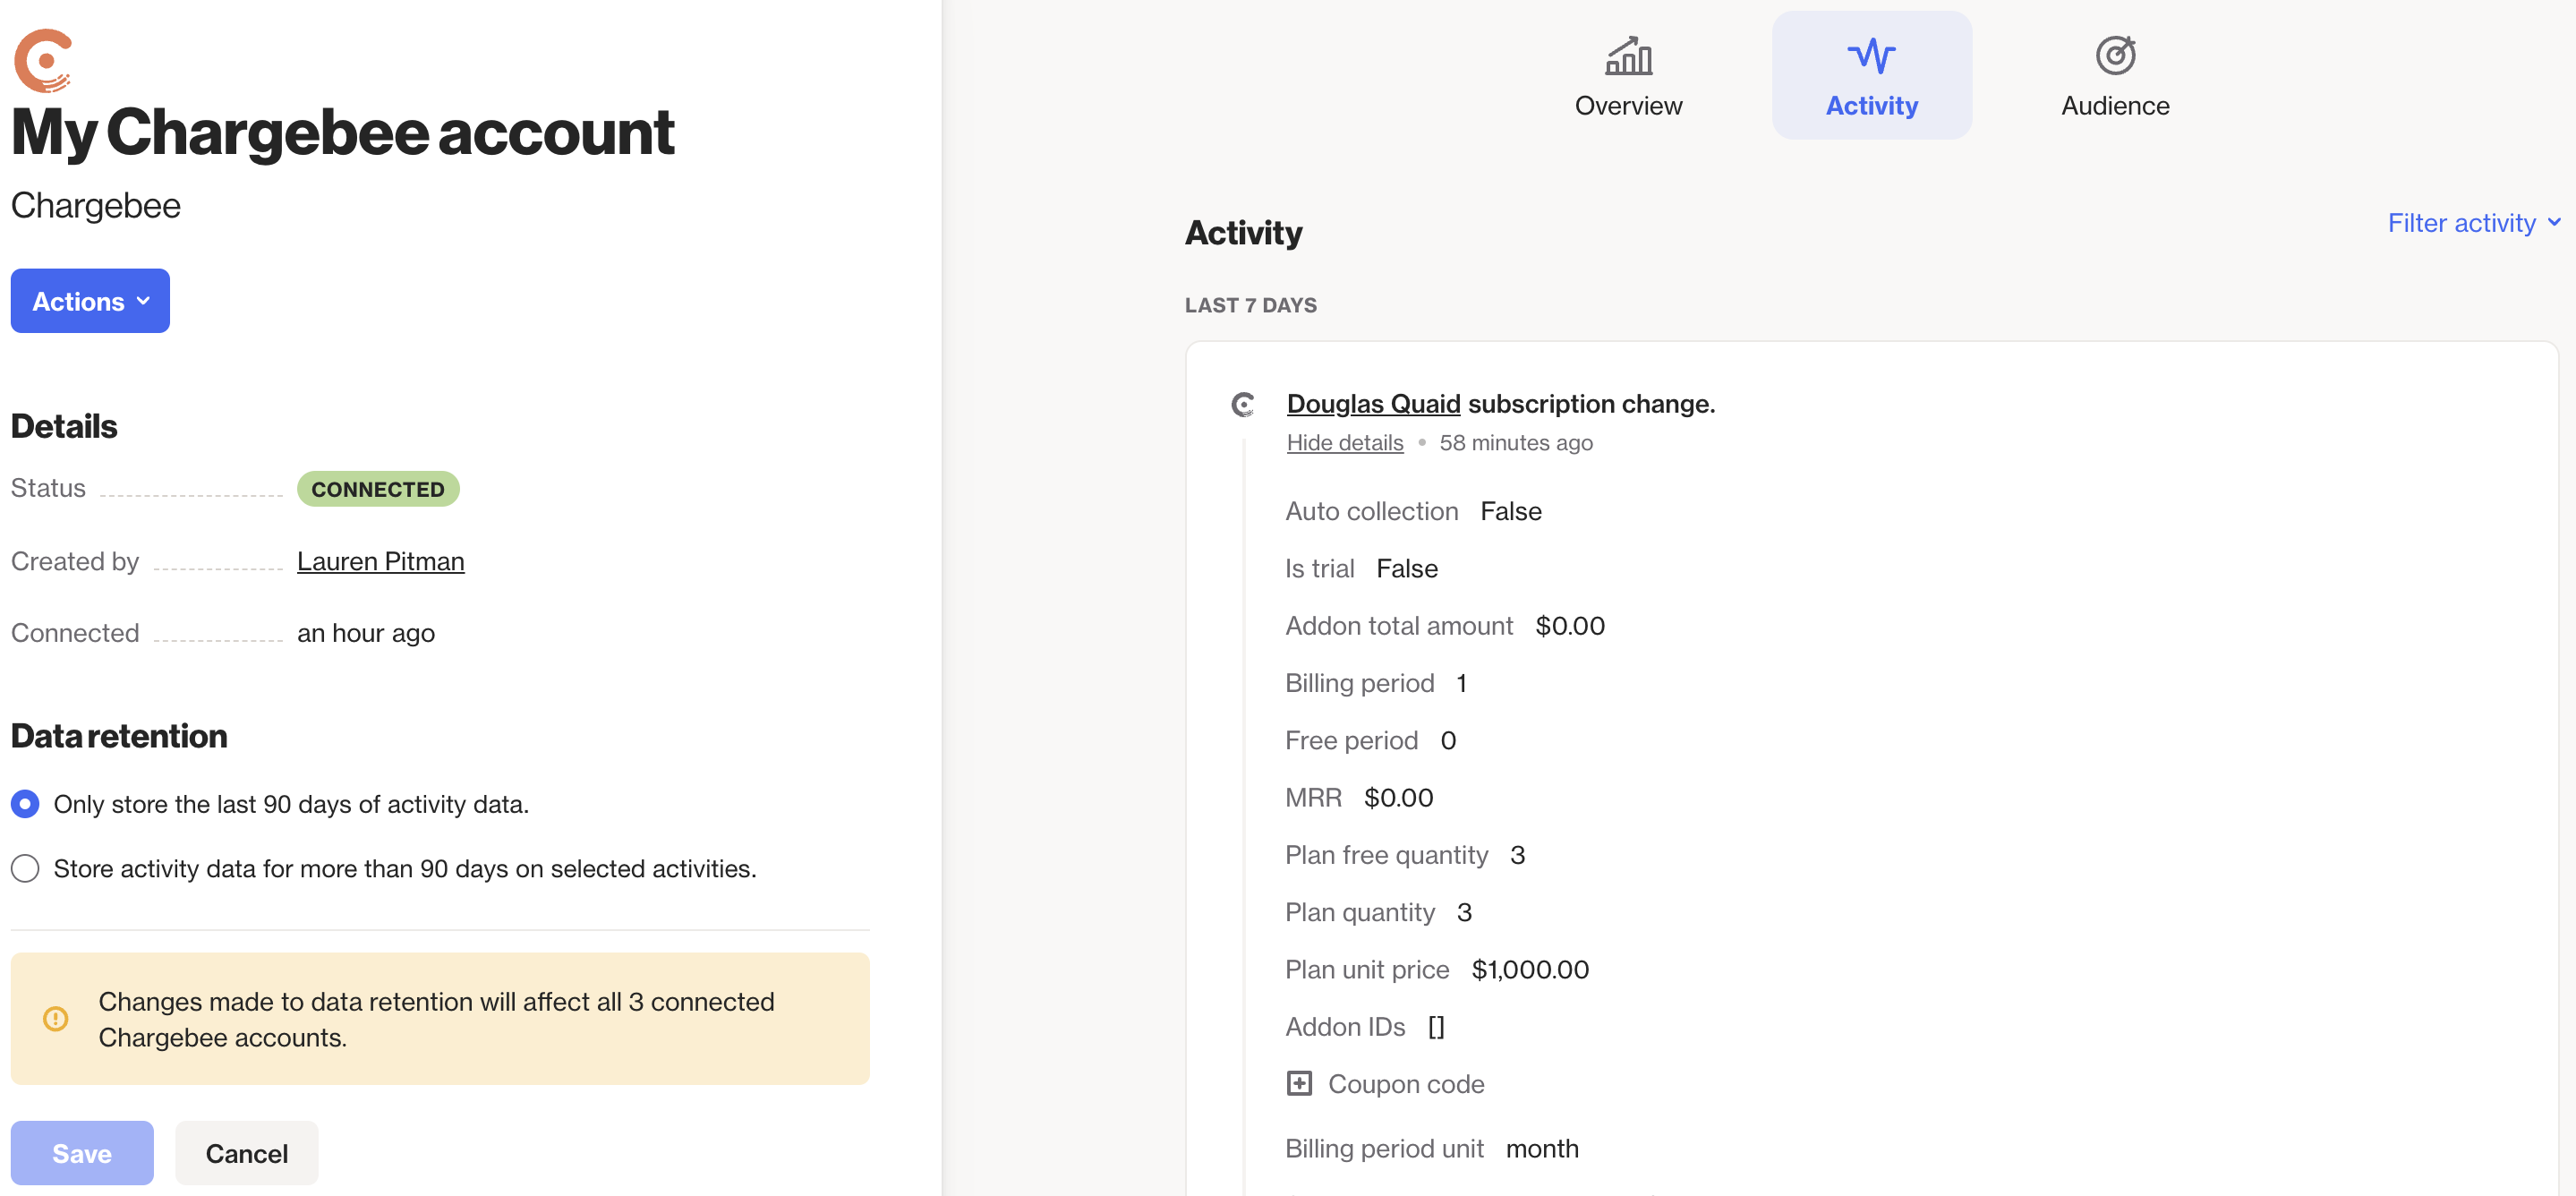Viewport: 2576px width, 1196px height.
Task: Click the Activity pulse icon
Action: [1871, 56]
